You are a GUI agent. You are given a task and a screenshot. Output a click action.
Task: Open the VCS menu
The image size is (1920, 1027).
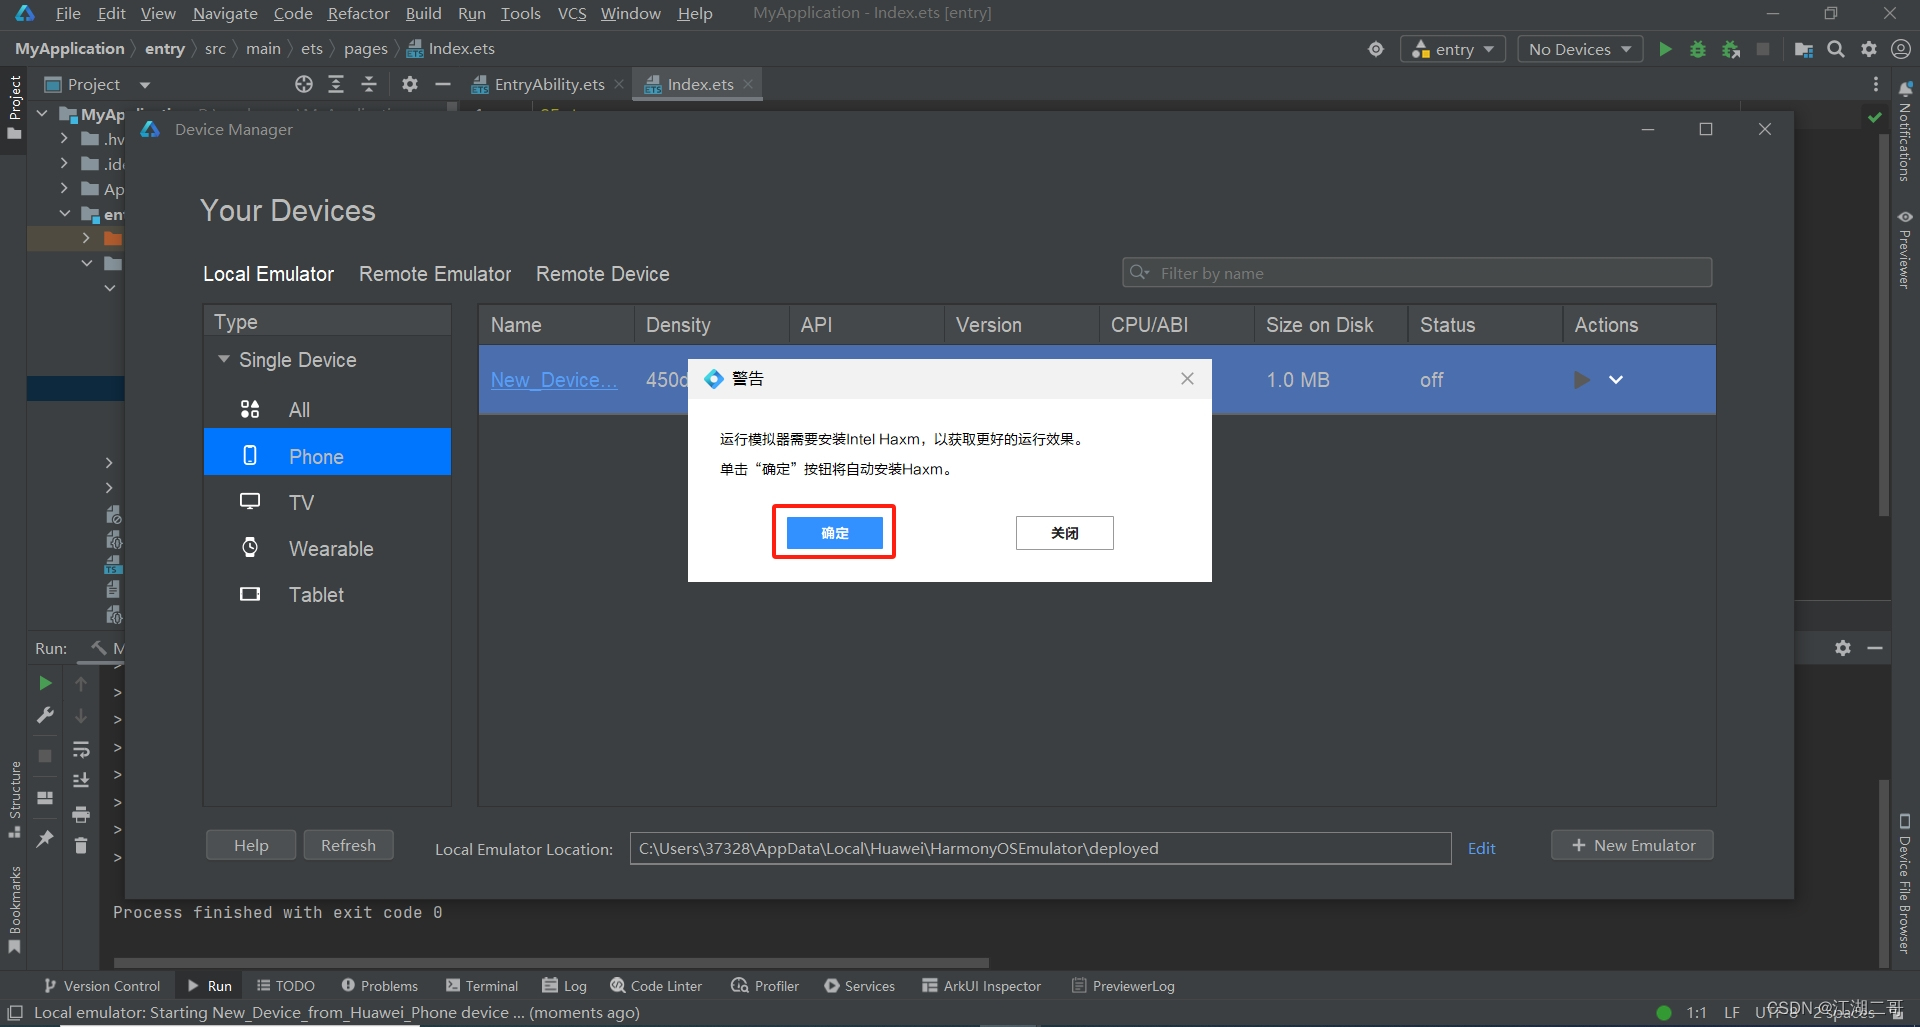572,13
